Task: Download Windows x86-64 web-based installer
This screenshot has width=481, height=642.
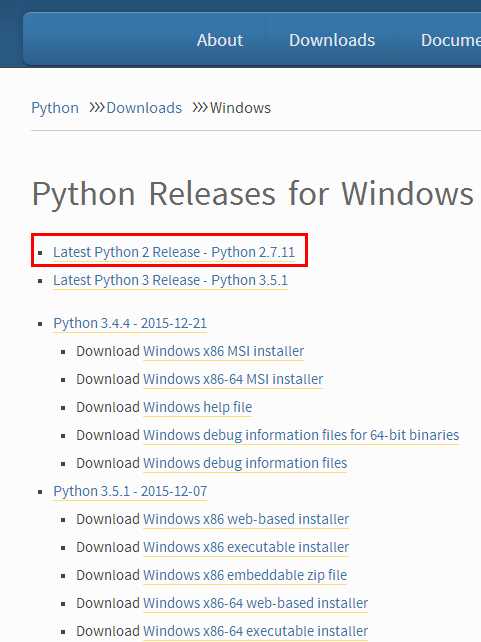Action: click(255, 603)
